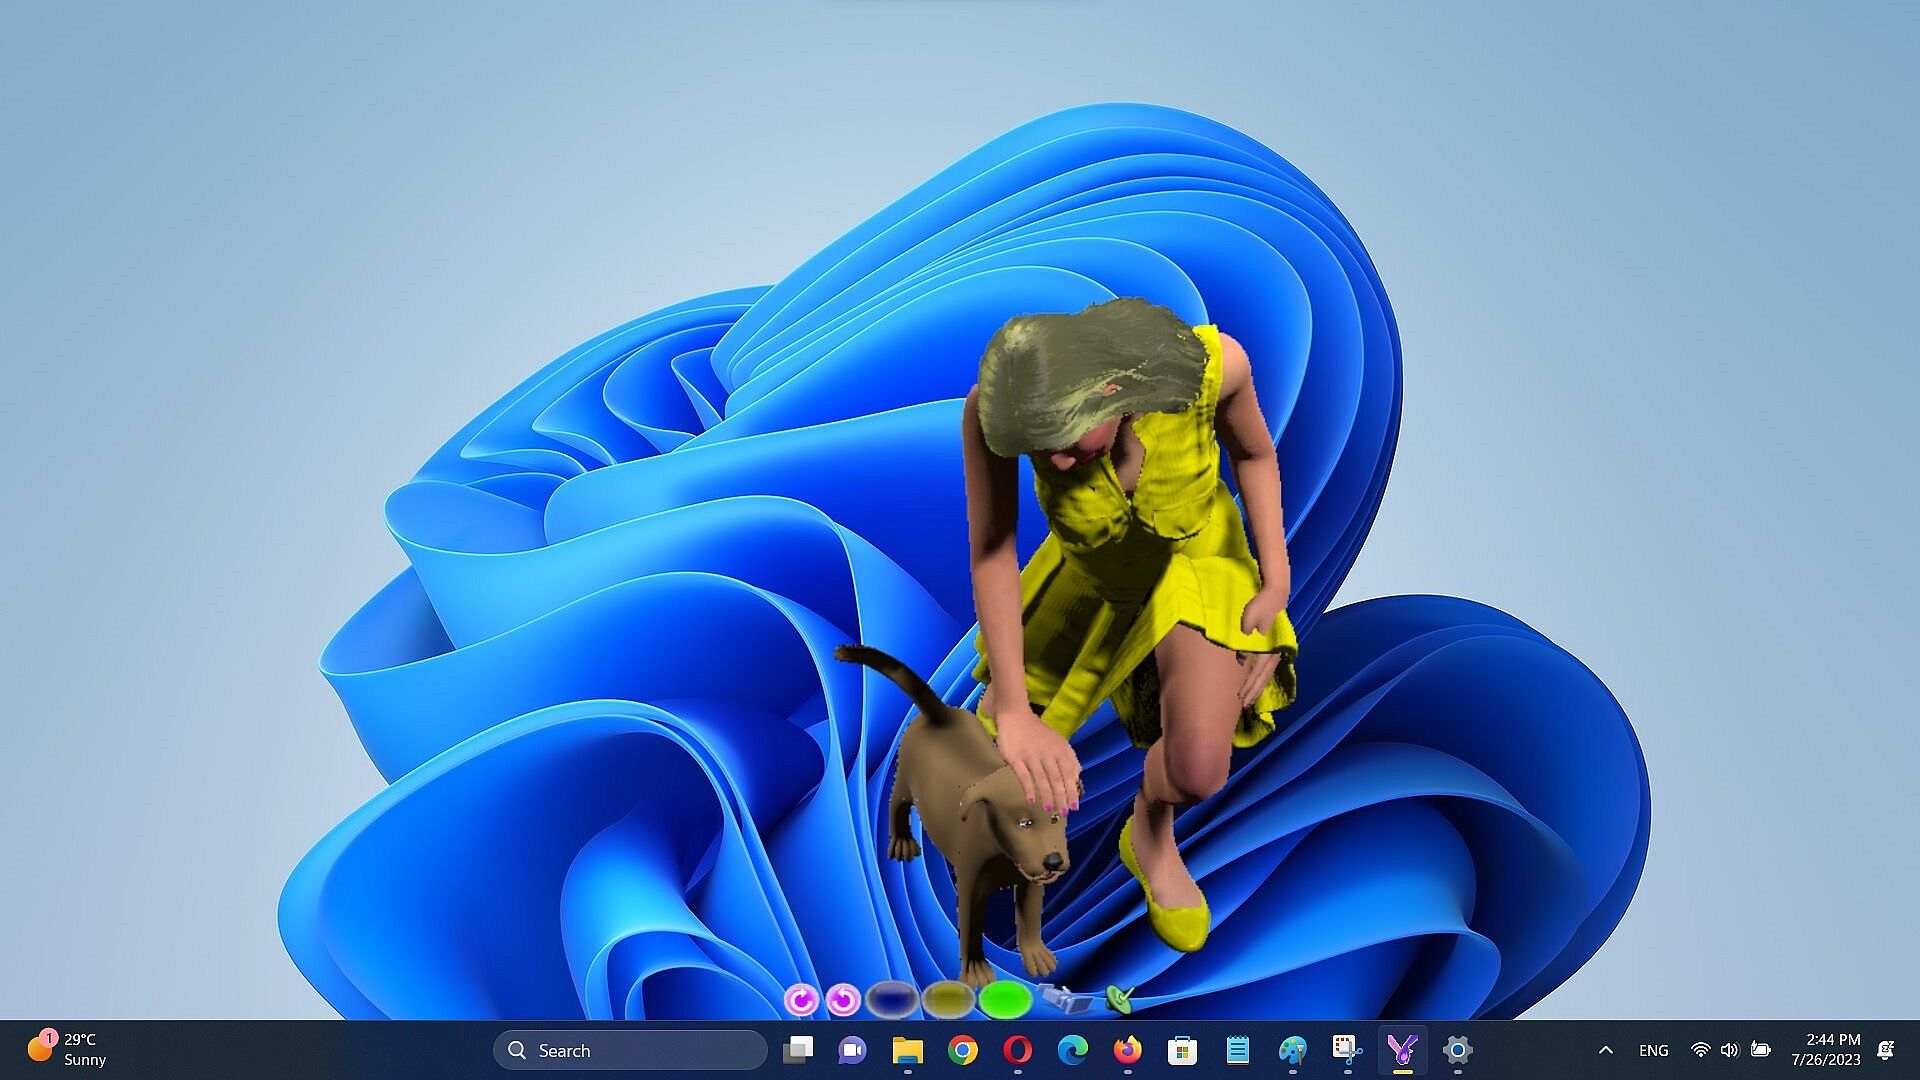Click the clockwise rotate pink button
Viewport: 1920px width, 1080px height.
coord(800,999)
